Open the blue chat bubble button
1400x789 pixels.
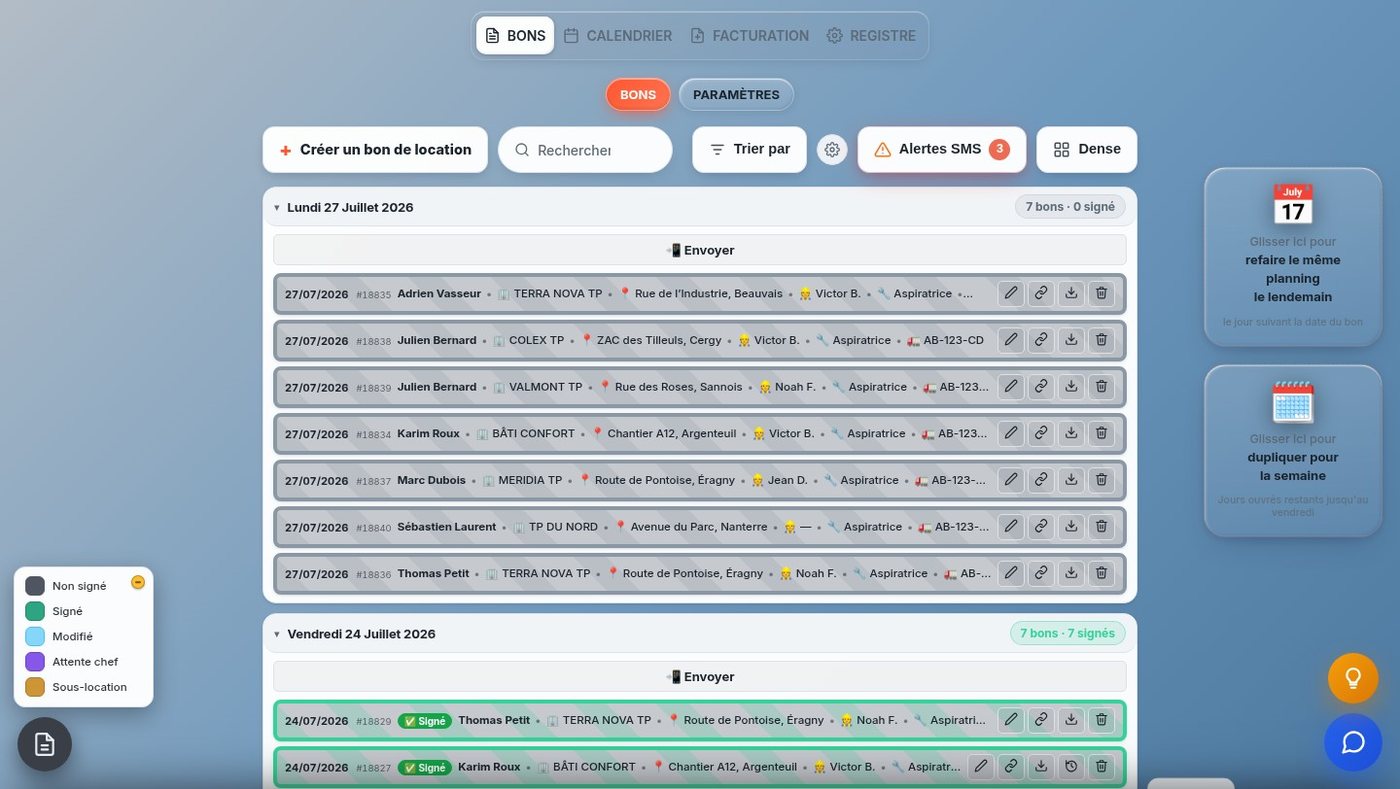click(1353, 743)
